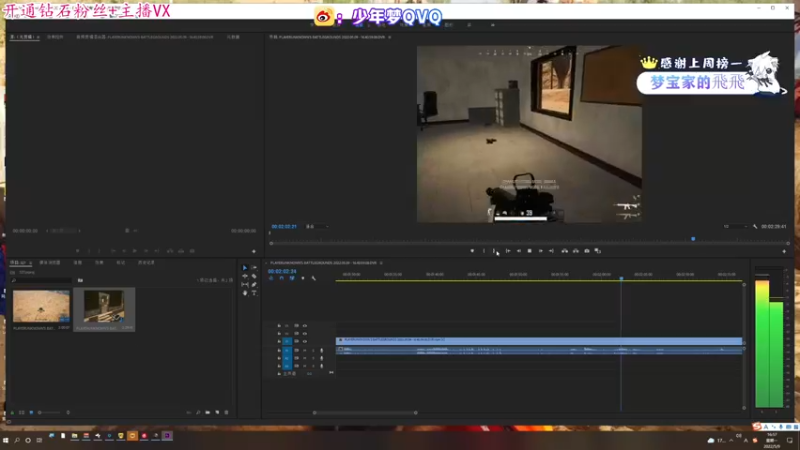Toggle A1 track targeting in the track header
The image size is (800, 450).
(287, 351)
